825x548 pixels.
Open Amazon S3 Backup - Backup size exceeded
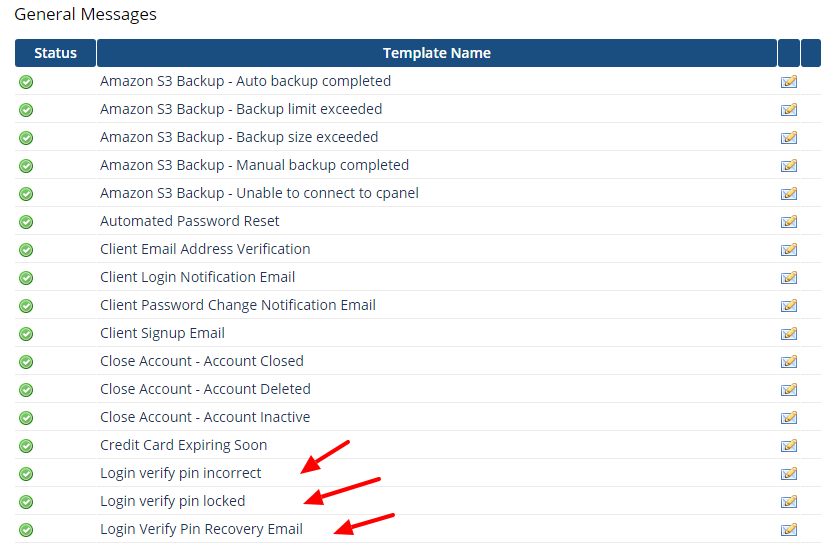[239, 137]
